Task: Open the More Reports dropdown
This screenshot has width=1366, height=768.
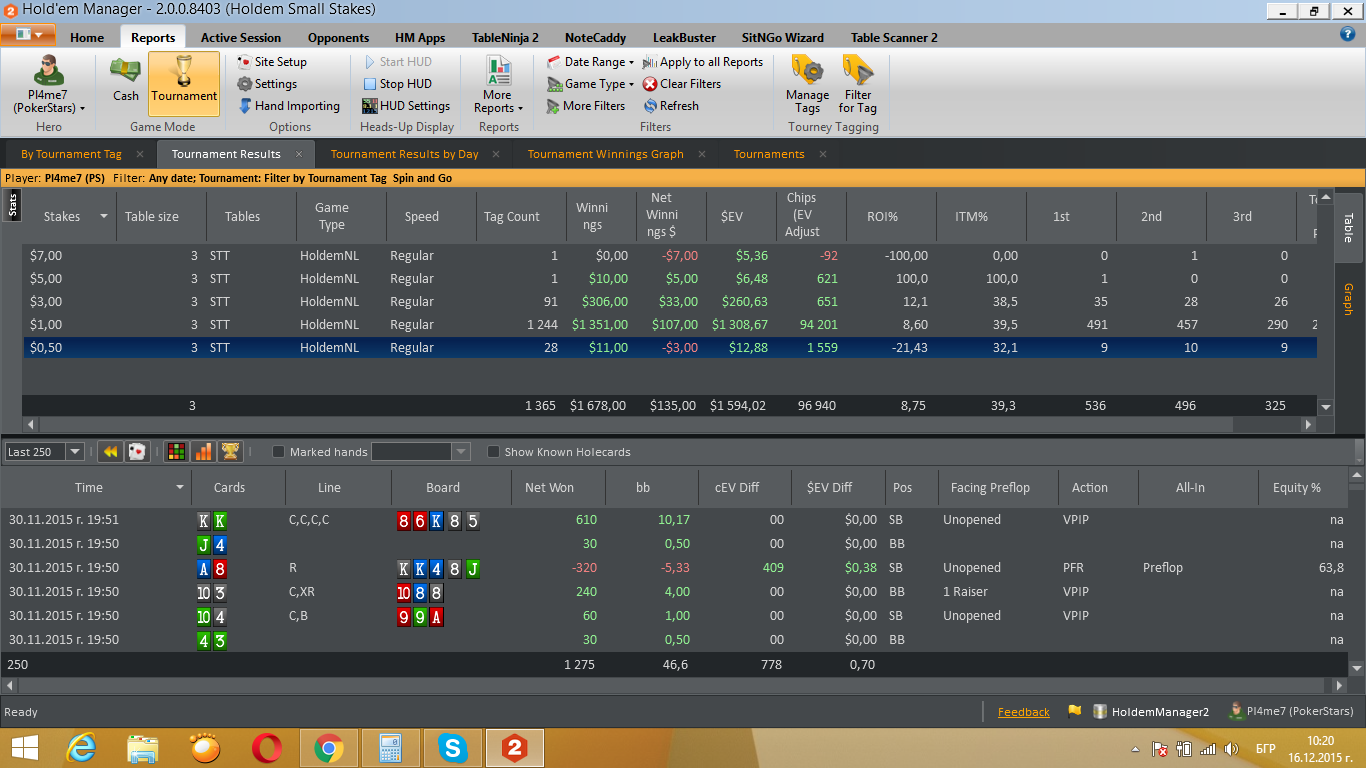Action: pos(498,84)
